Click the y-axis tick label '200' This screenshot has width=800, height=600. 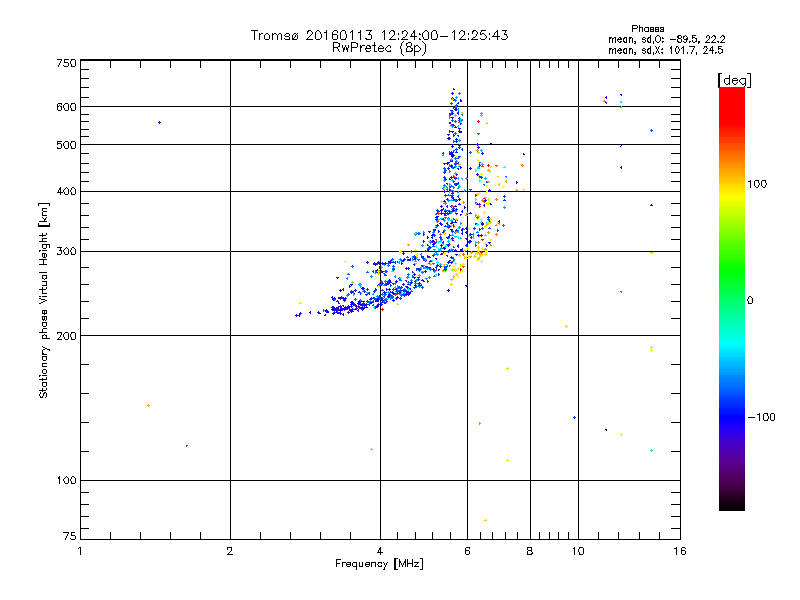pos(66,336)
